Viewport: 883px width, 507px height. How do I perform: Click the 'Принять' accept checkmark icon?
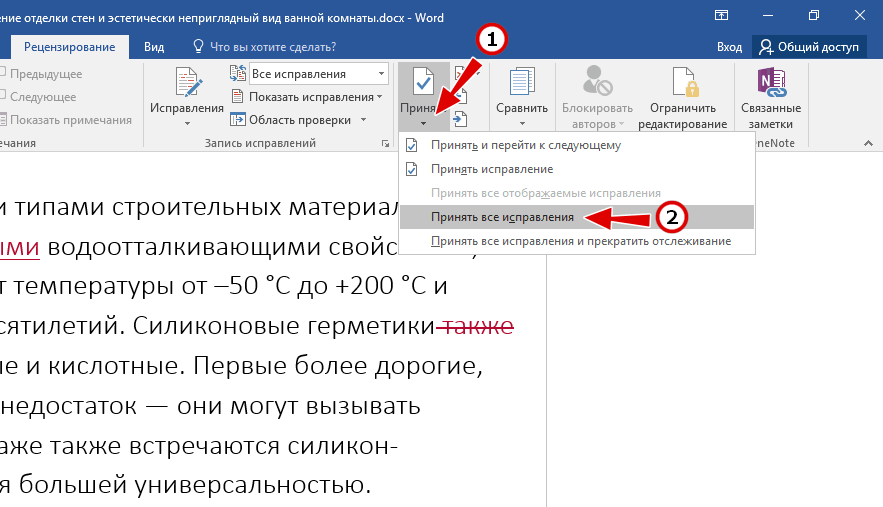[423, 82]
